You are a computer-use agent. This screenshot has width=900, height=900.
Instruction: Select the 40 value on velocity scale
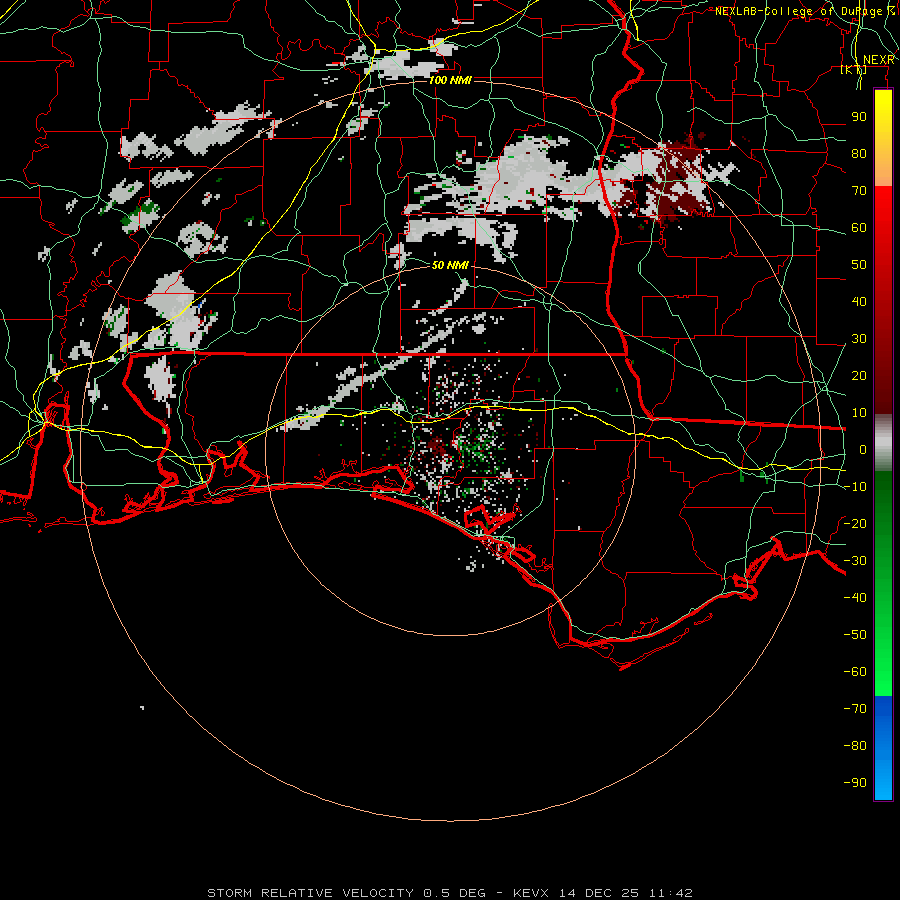859,302
